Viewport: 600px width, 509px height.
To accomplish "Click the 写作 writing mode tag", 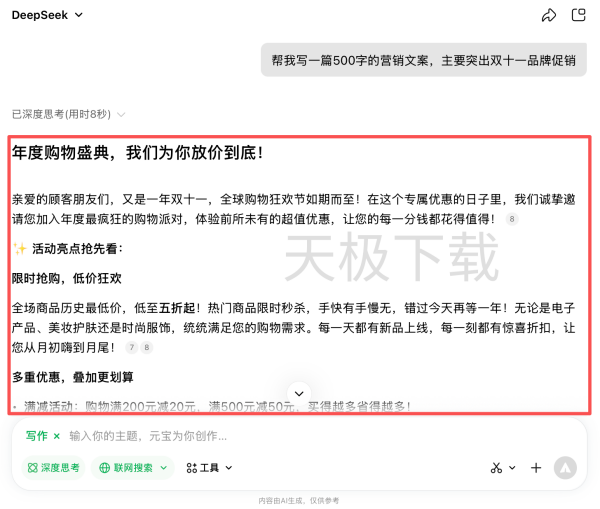I will [x=36, y=436].
